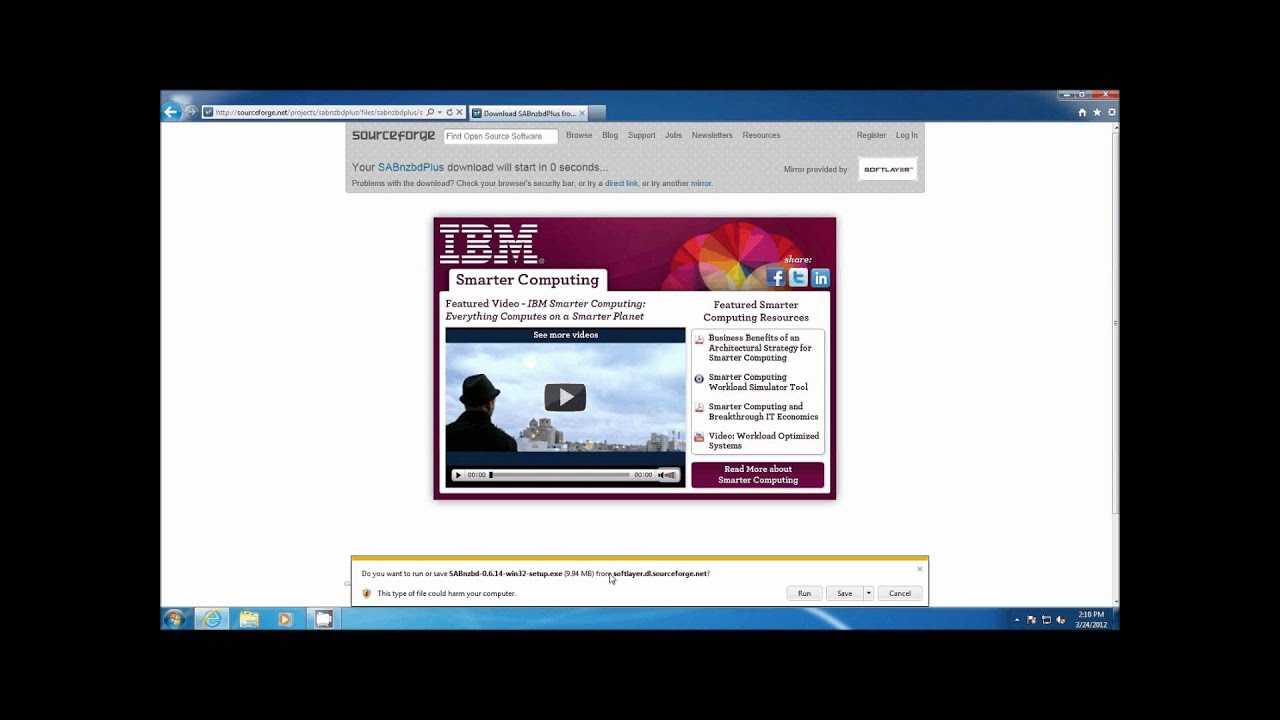
Task: Open the Tools gear icon
Action: coord(1111,112)
